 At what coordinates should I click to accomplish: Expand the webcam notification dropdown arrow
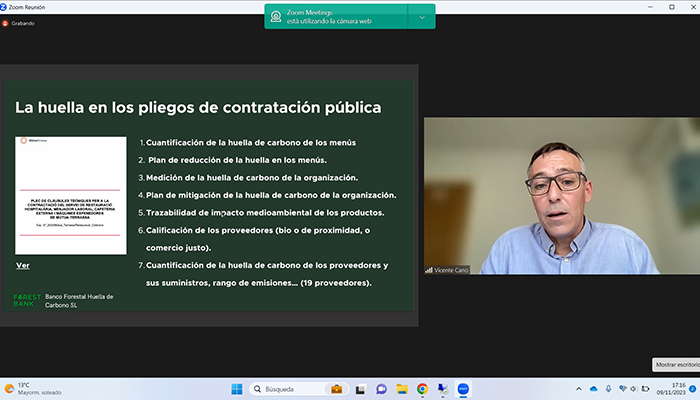[423, 17]
